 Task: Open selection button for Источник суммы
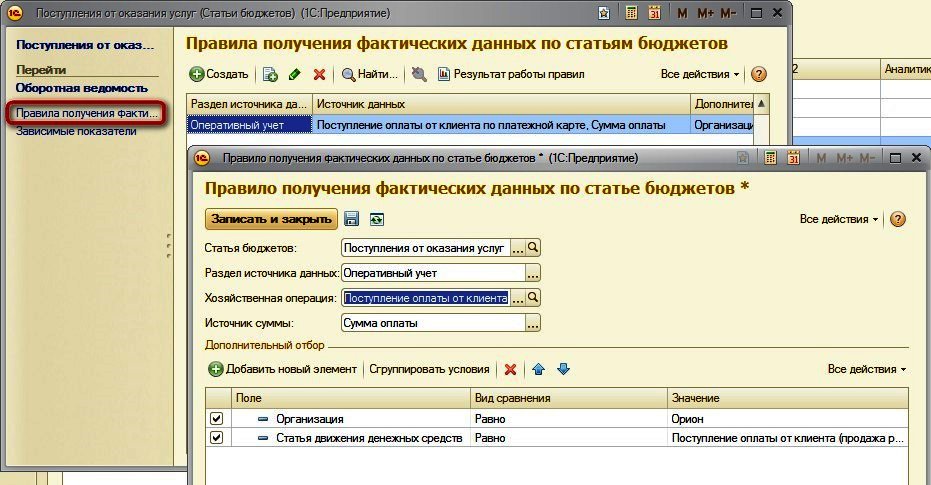(533, 323)
